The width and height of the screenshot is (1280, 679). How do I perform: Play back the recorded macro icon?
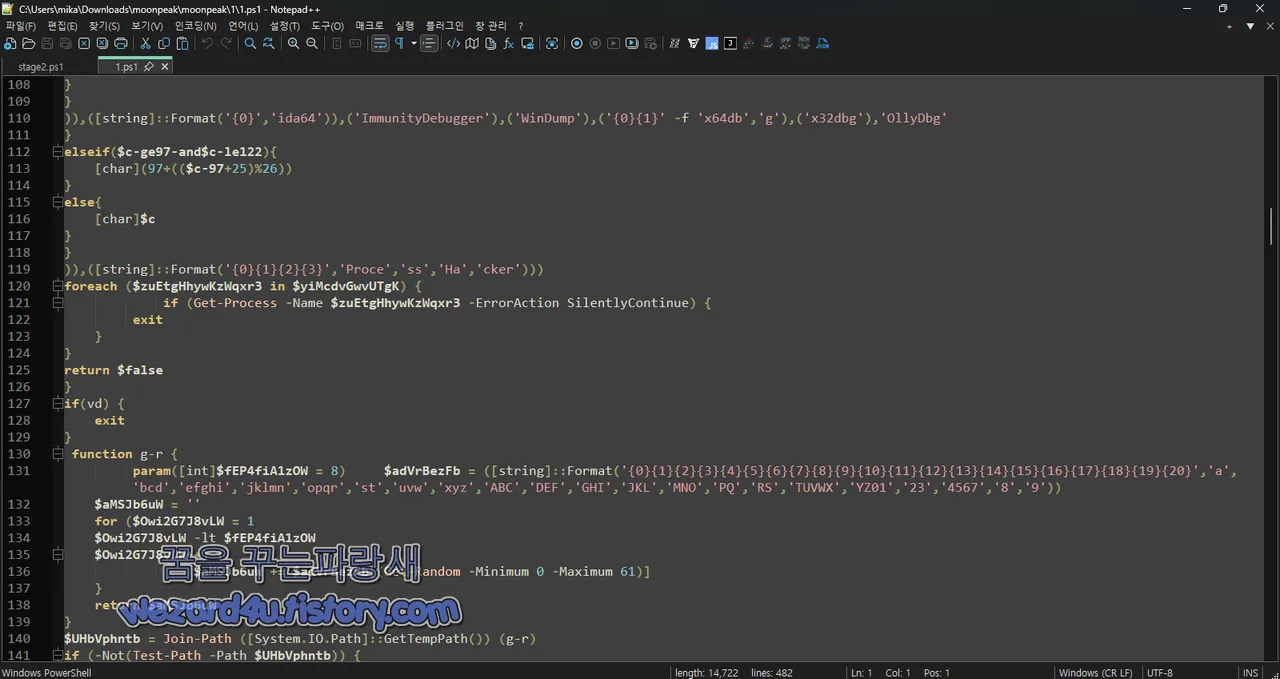point(614,43)
